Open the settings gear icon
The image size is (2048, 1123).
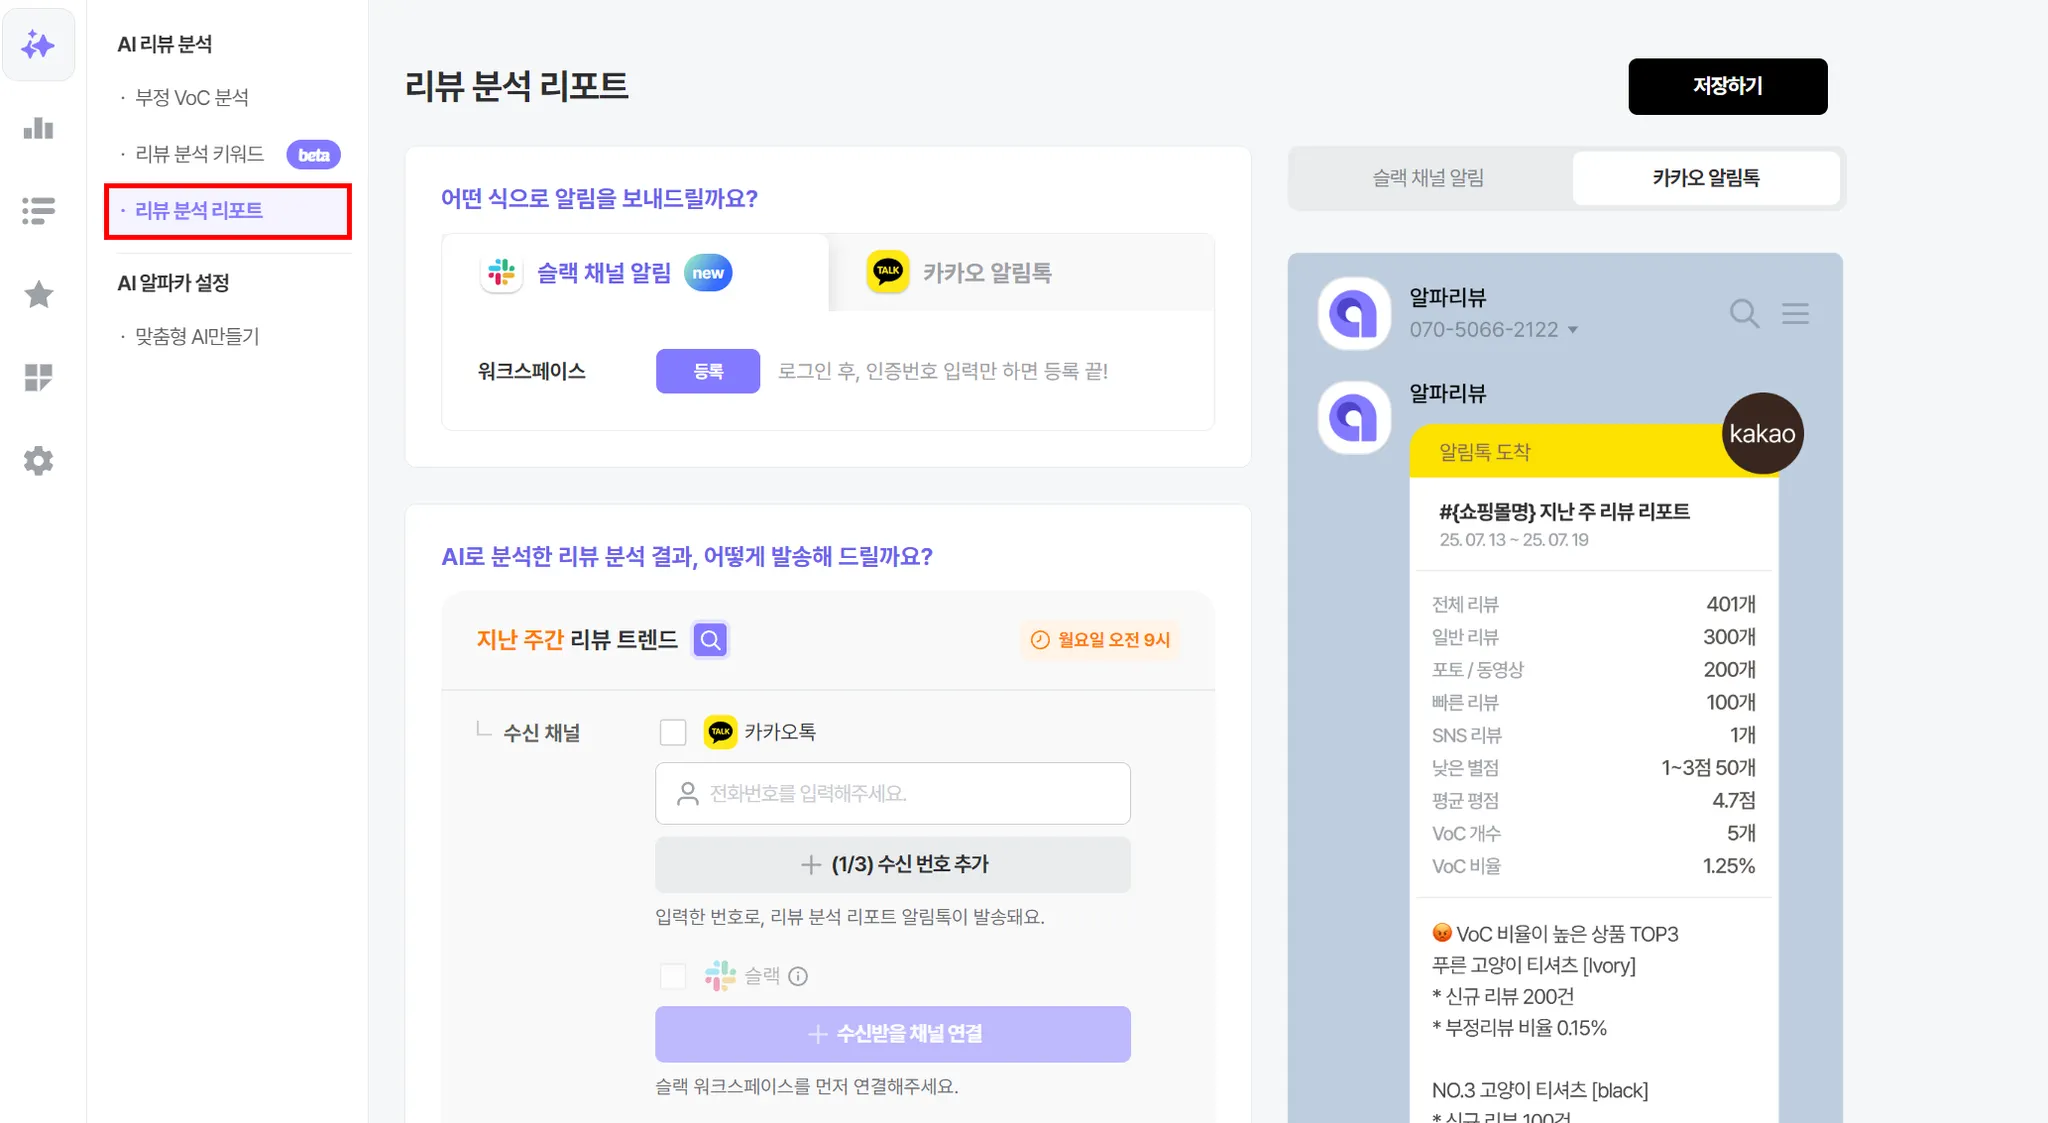tap(38, 460)
